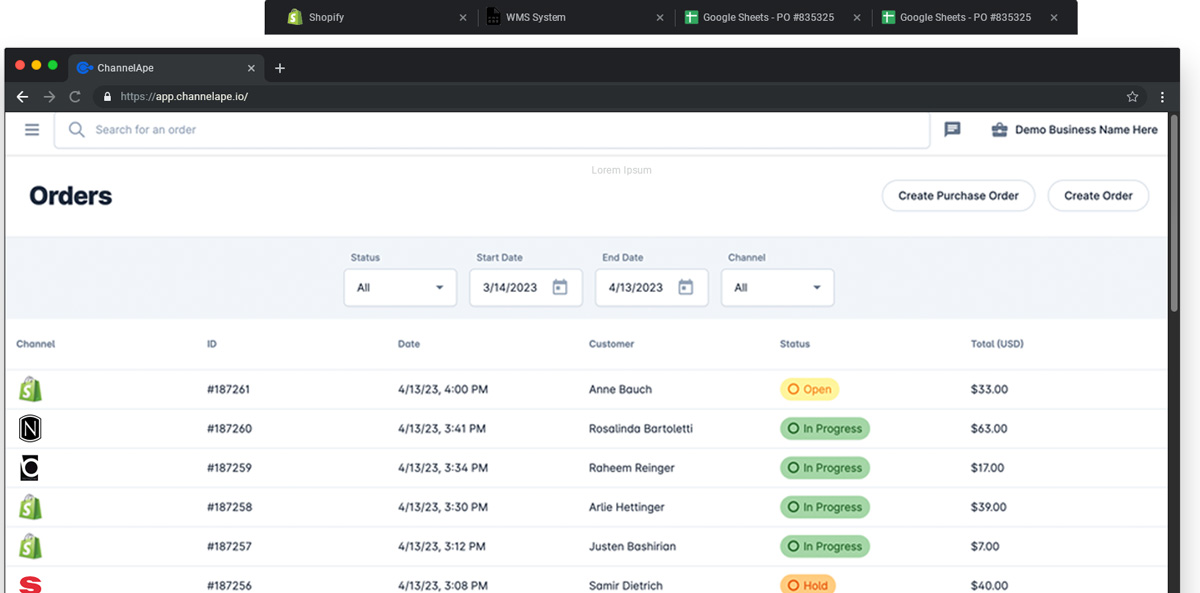Click Hold status badge for Samir Dietrich

click(807, 585)
